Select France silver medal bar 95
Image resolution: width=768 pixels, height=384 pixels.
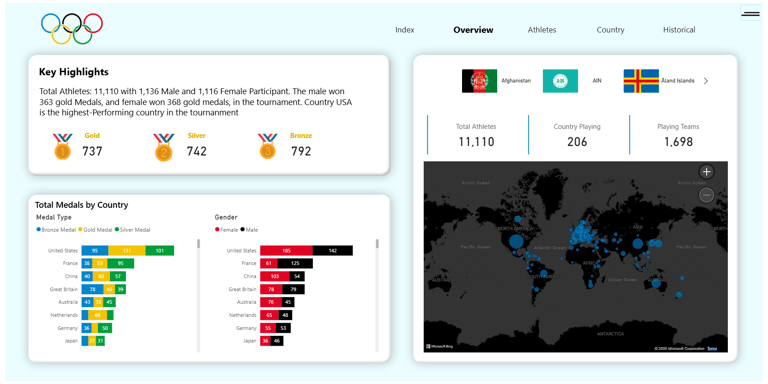click(120, 264)
